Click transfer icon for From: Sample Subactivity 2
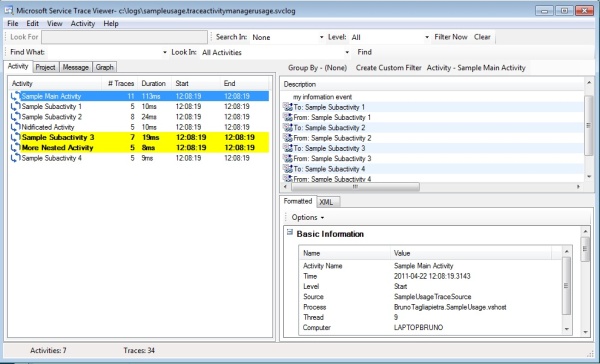 (287, 138)
